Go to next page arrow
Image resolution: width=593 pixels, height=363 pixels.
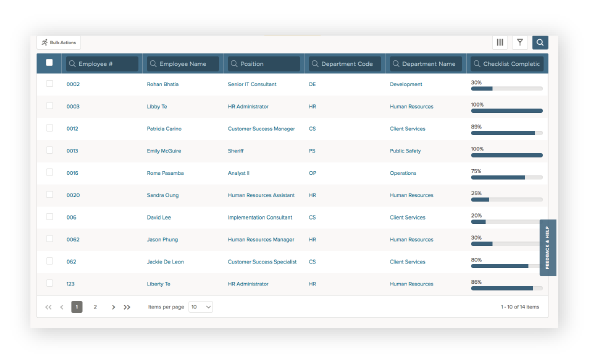[x=113, y=307]
